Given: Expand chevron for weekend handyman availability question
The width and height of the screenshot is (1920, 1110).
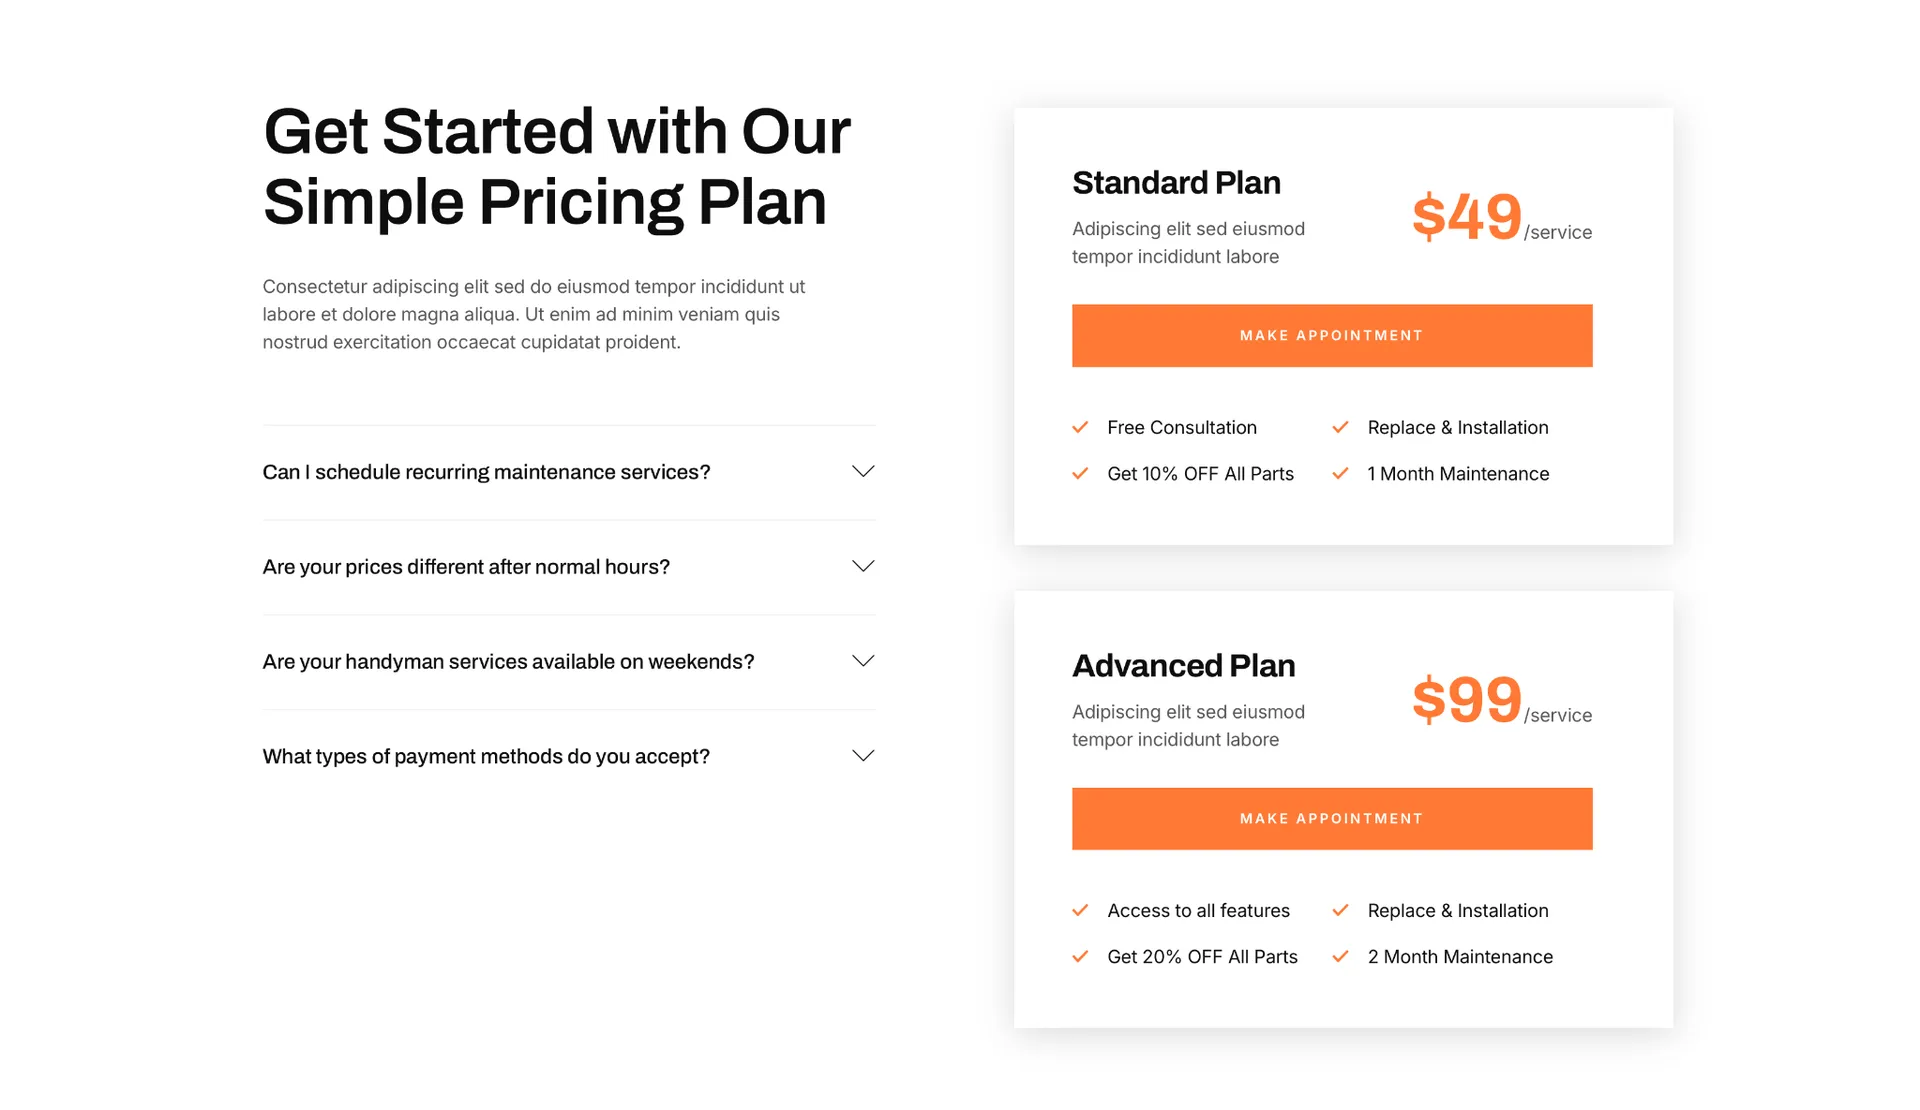Looking at the screenshot, I should click(862, 661).
